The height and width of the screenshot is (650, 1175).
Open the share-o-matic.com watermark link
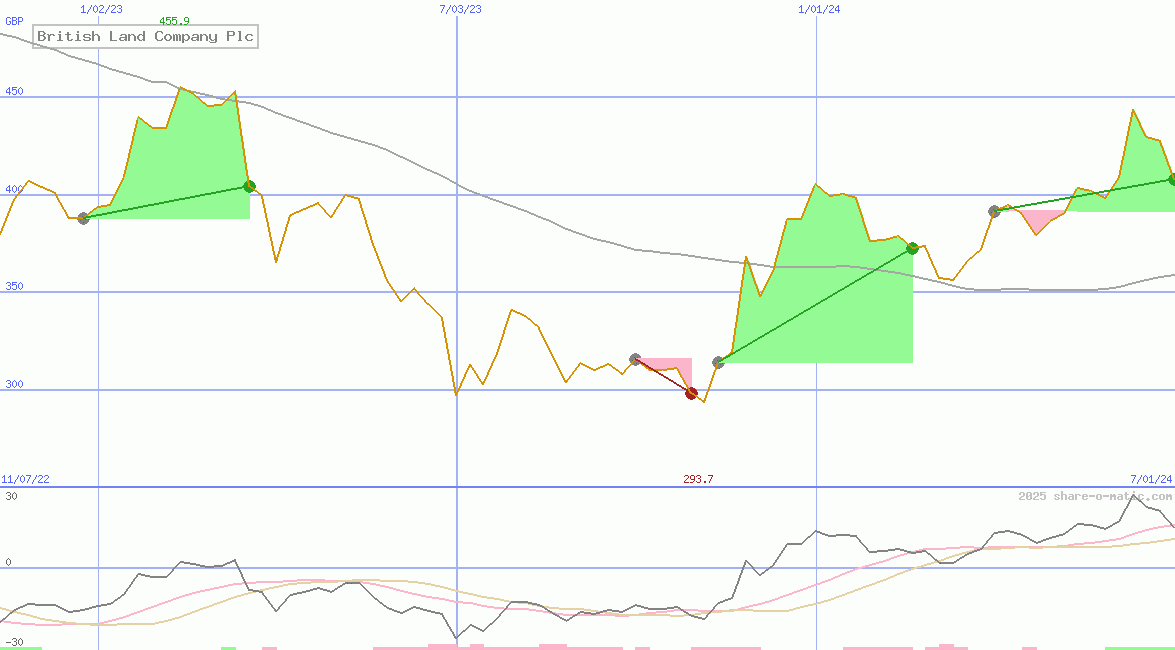[x=1095, y=496]
